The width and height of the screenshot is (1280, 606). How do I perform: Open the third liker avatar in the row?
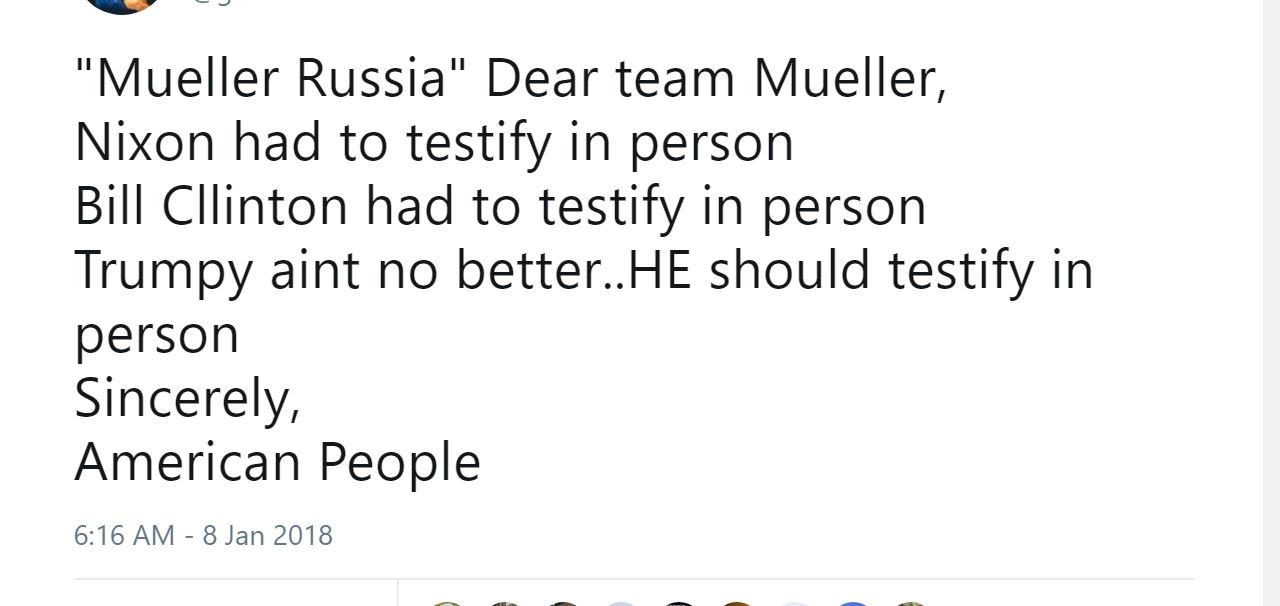[x=564, y=602]
